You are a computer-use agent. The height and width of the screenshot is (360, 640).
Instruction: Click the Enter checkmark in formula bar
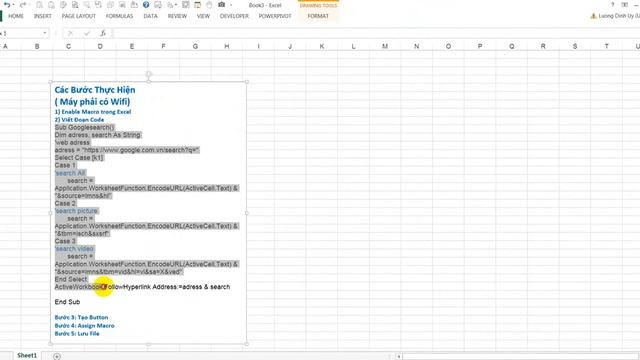pos(87,33)
